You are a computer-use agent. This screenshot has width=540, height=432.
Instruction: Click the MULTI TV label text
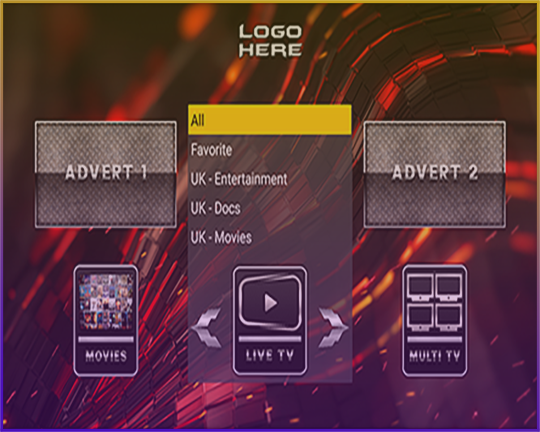(x=435, y=356)
